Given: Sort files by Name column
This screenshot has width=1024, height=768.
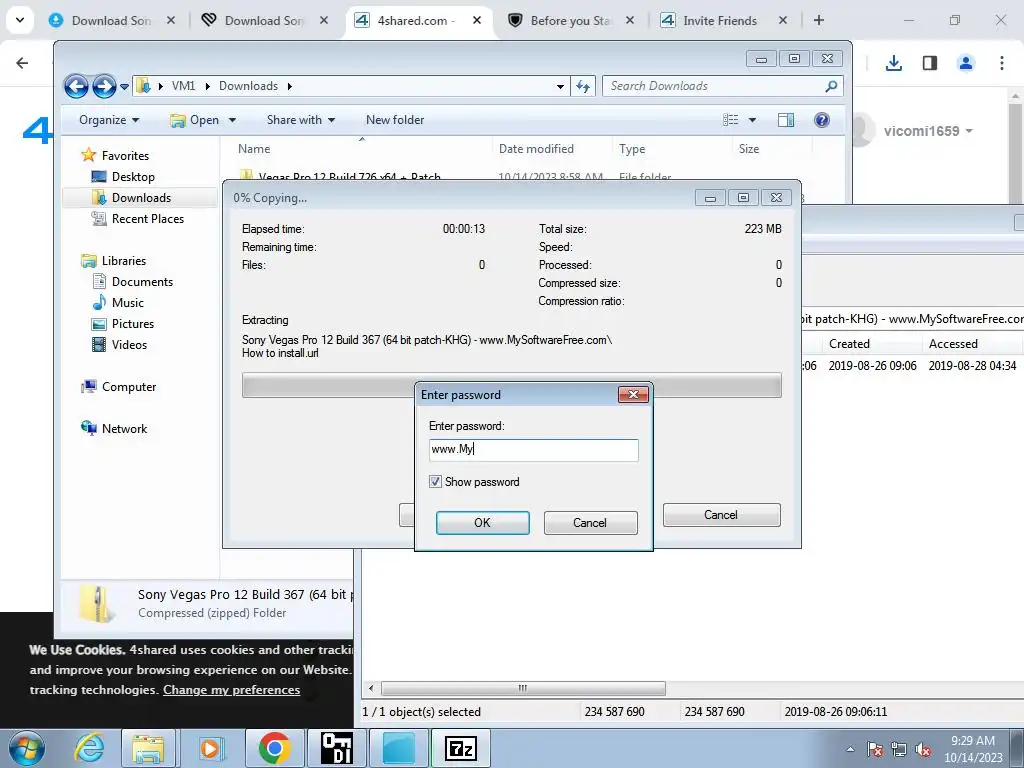Looking at the screenshot, I should (254, 149).
